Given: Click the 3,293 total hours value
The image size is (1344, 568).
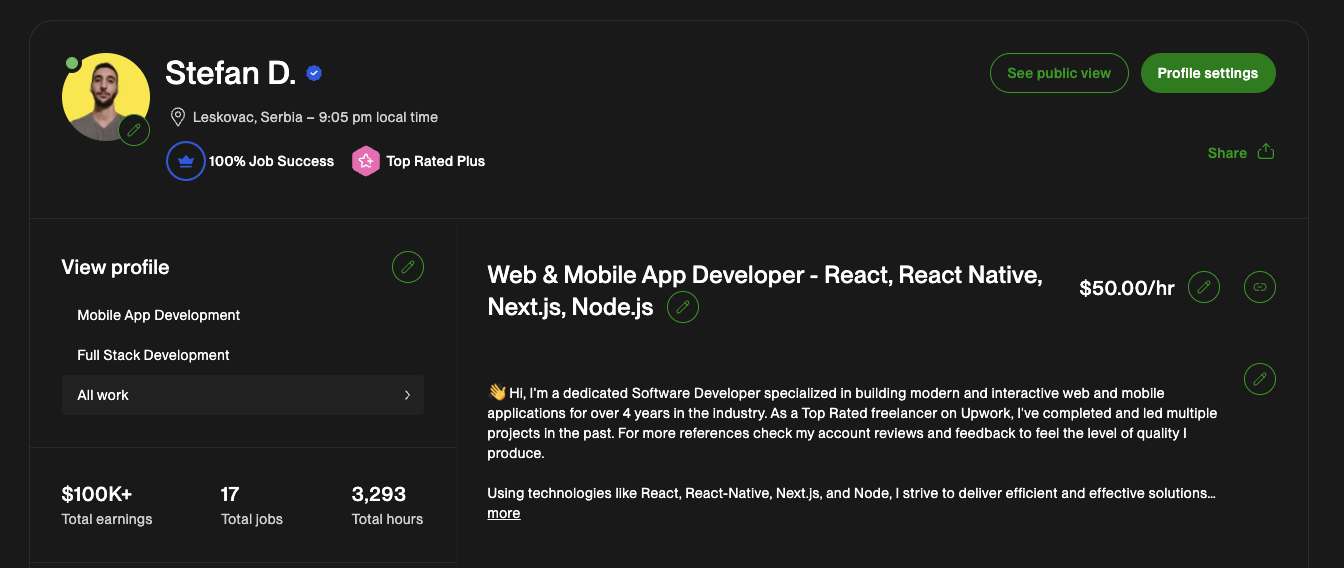Looking at the screenshot, I should click(x=379, y=494).
